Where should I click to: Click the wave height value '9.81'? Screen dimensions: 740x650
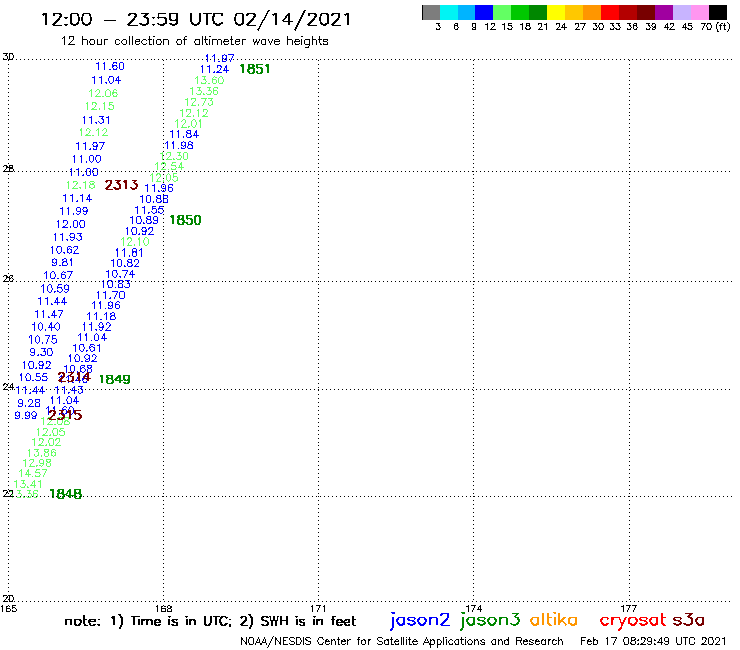point(62,262)
